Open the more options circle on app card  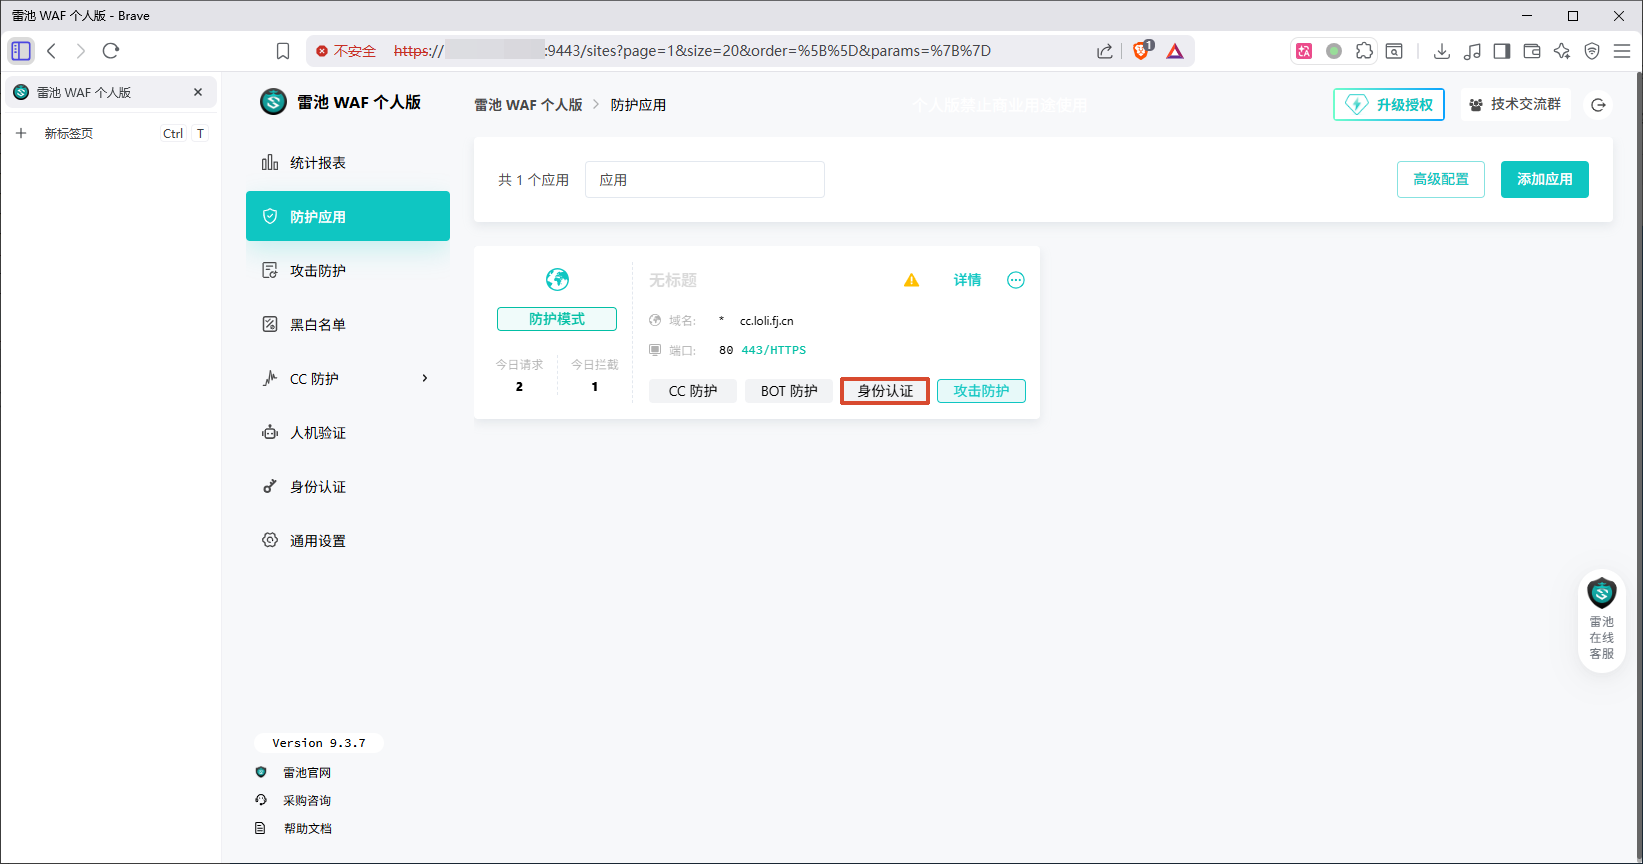click(1016, 280)
